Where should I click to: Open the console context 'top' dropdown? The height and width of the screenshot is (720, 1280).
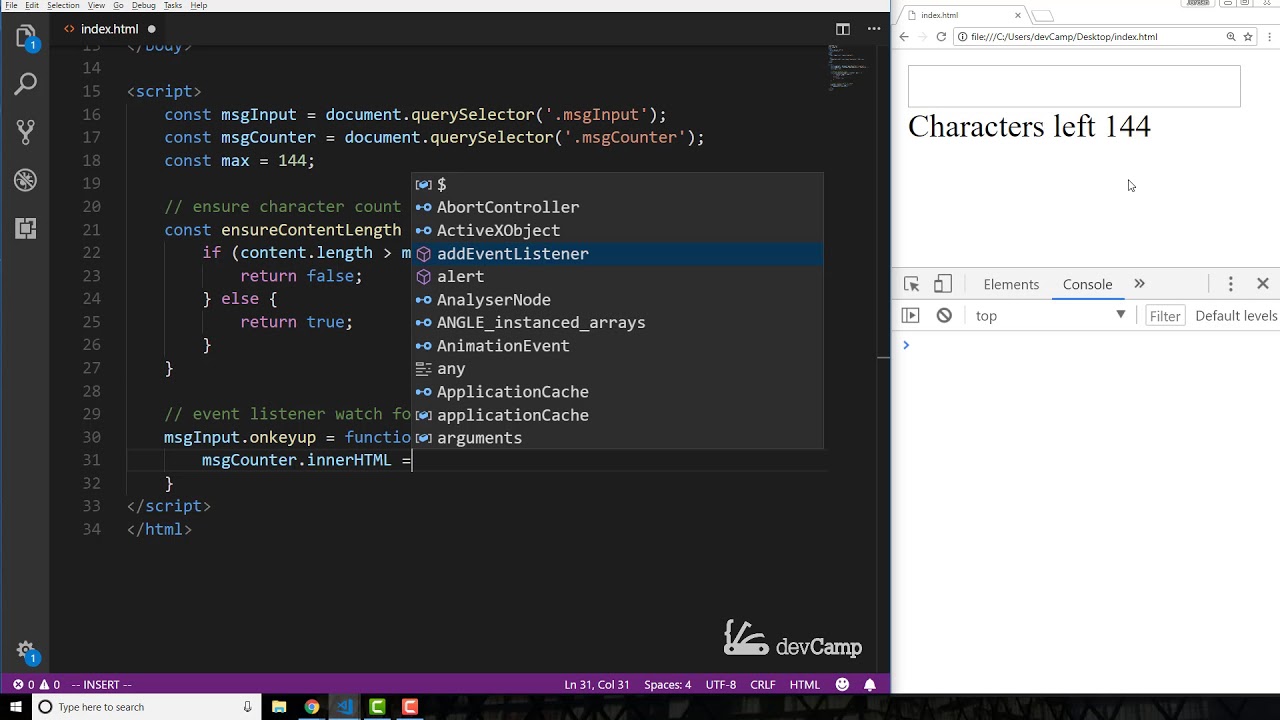coord(1050,316)
